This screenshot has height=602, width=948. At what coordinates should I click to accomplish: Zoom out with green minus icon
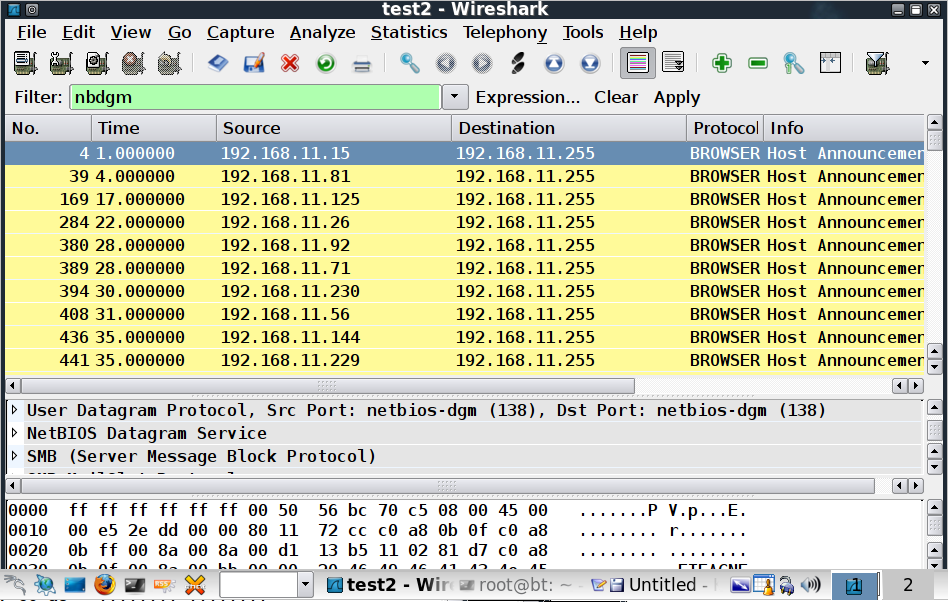pos(758,63)
